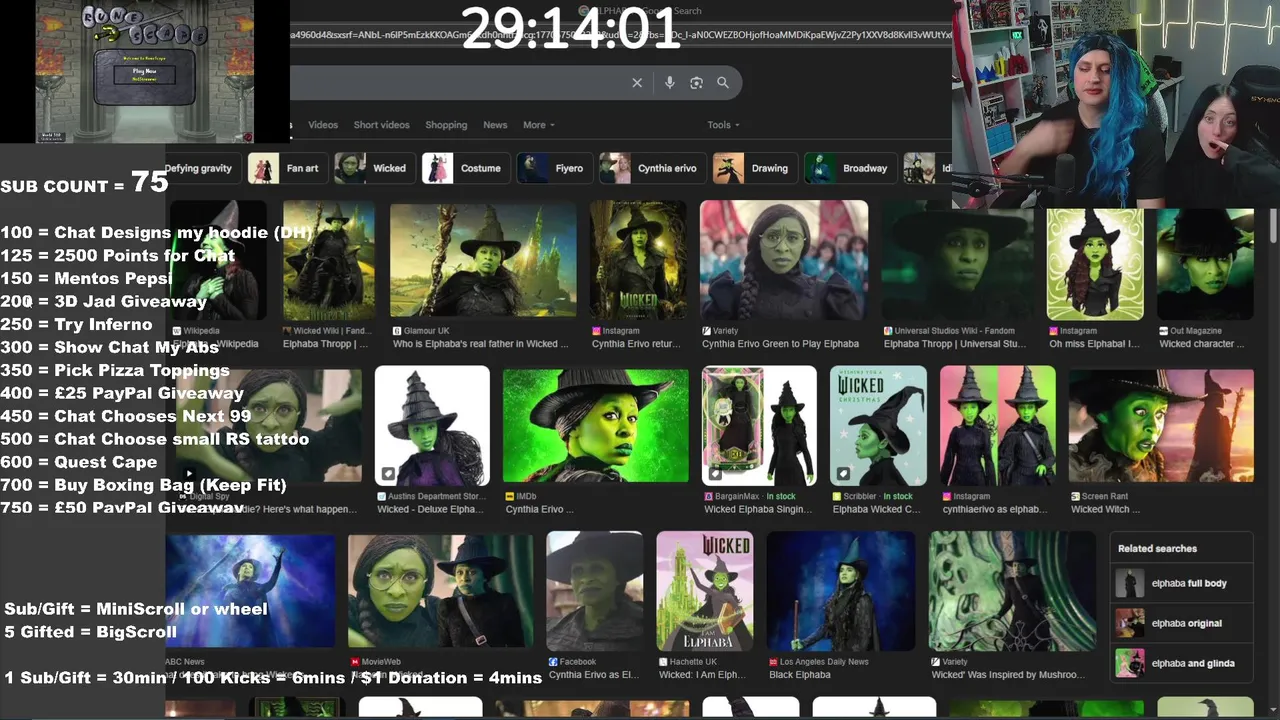Open the Tools dropdown
Viewport: 1280px width, 720px height.
[723, 125]
